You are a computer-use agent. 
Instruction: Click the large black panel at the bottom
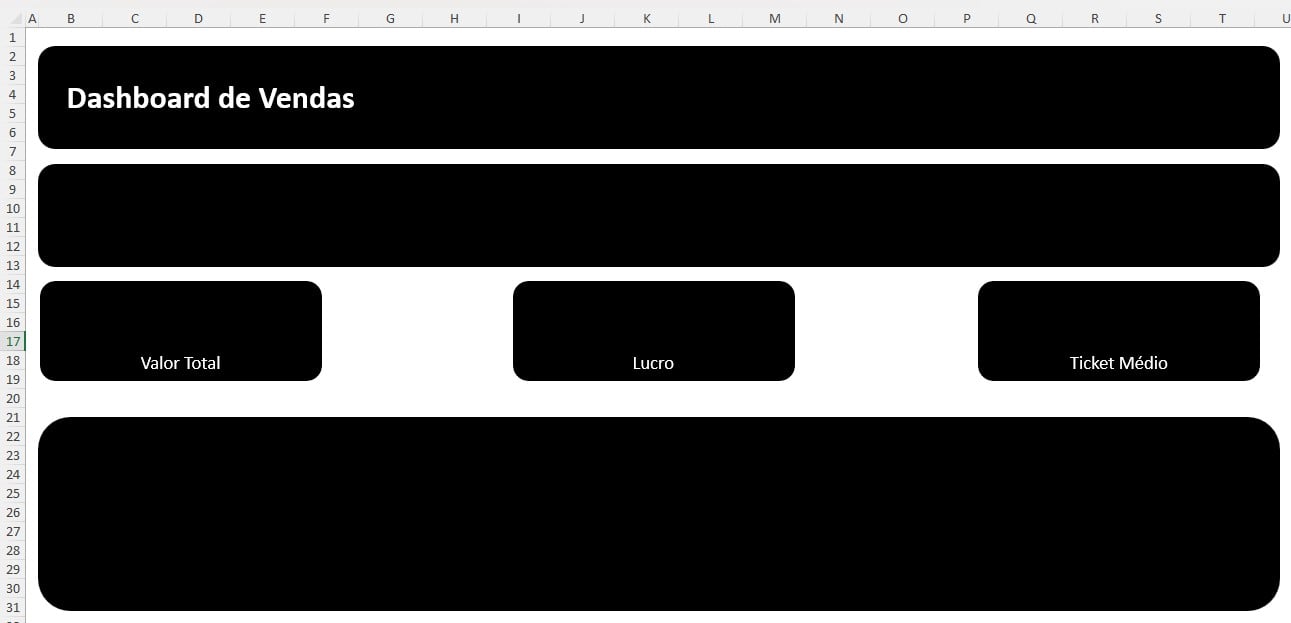point(658,513)
